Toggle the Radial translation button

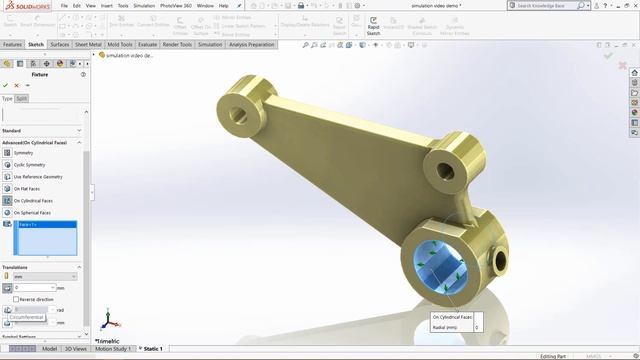(x=7, y=288)
